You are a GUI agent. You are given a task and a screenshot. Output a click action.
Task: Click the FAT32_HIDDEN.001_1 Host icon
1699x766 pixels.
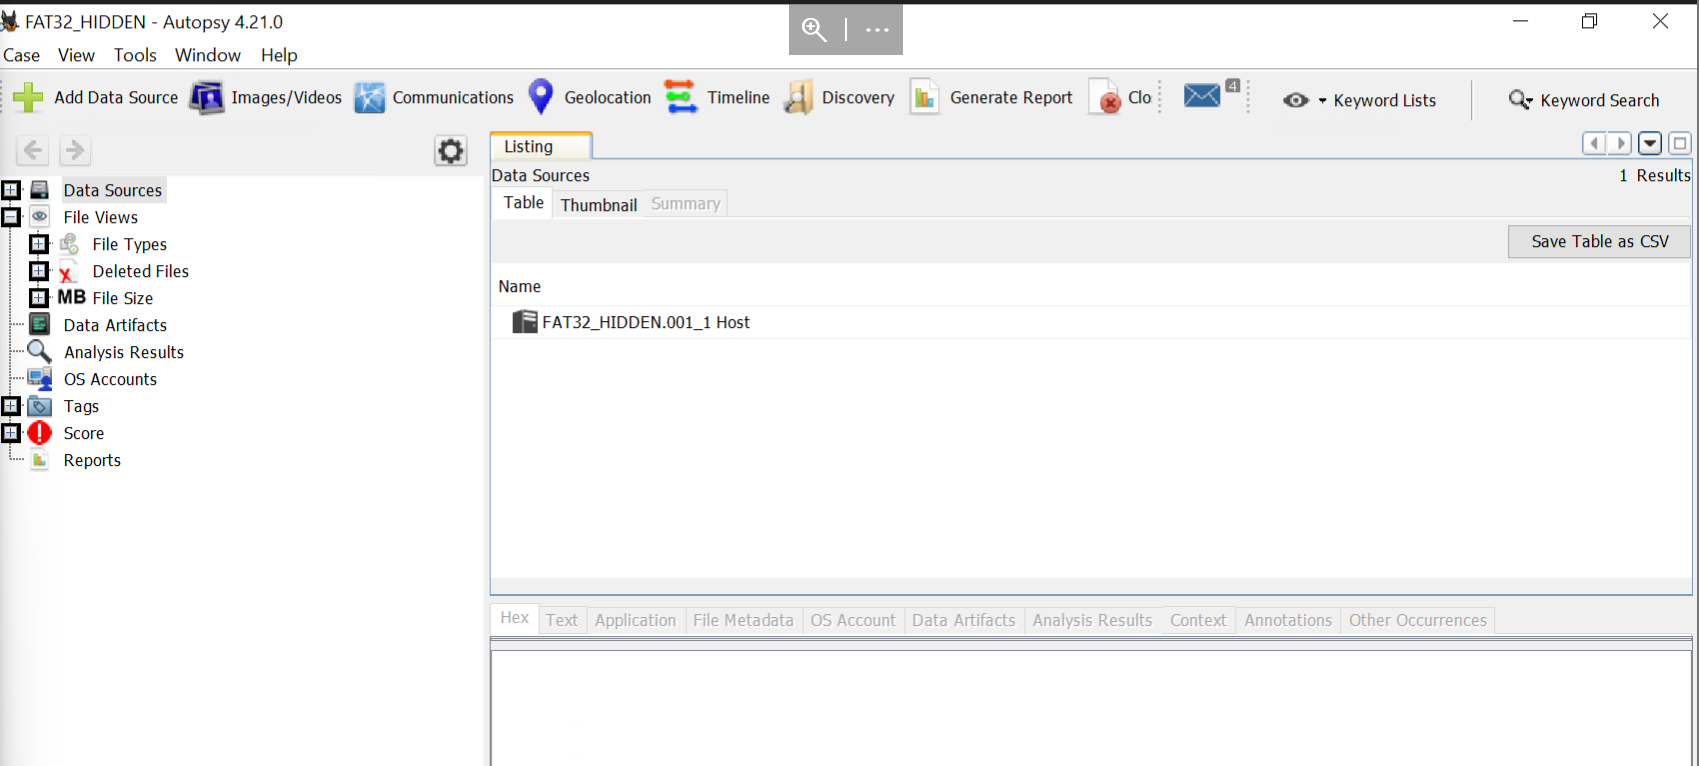click(525, 322)
